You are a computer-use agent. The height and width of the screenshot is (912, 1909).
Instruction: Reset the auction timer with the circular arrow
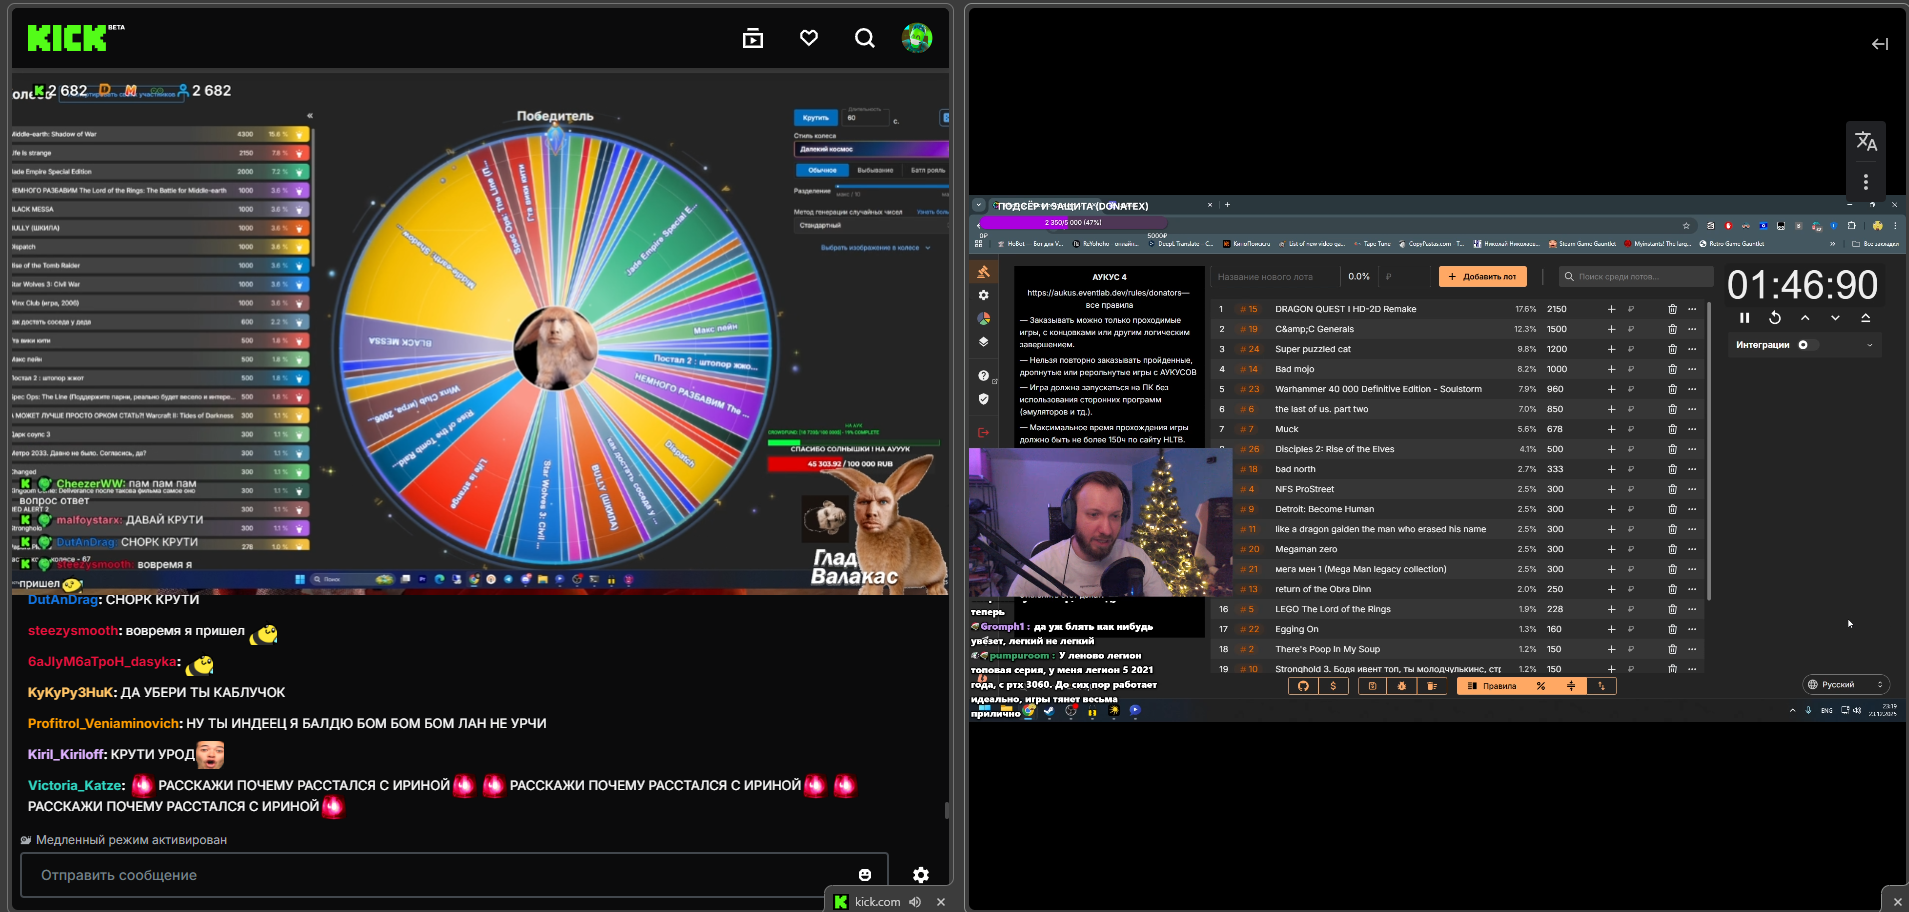(x=1775, y=318)
